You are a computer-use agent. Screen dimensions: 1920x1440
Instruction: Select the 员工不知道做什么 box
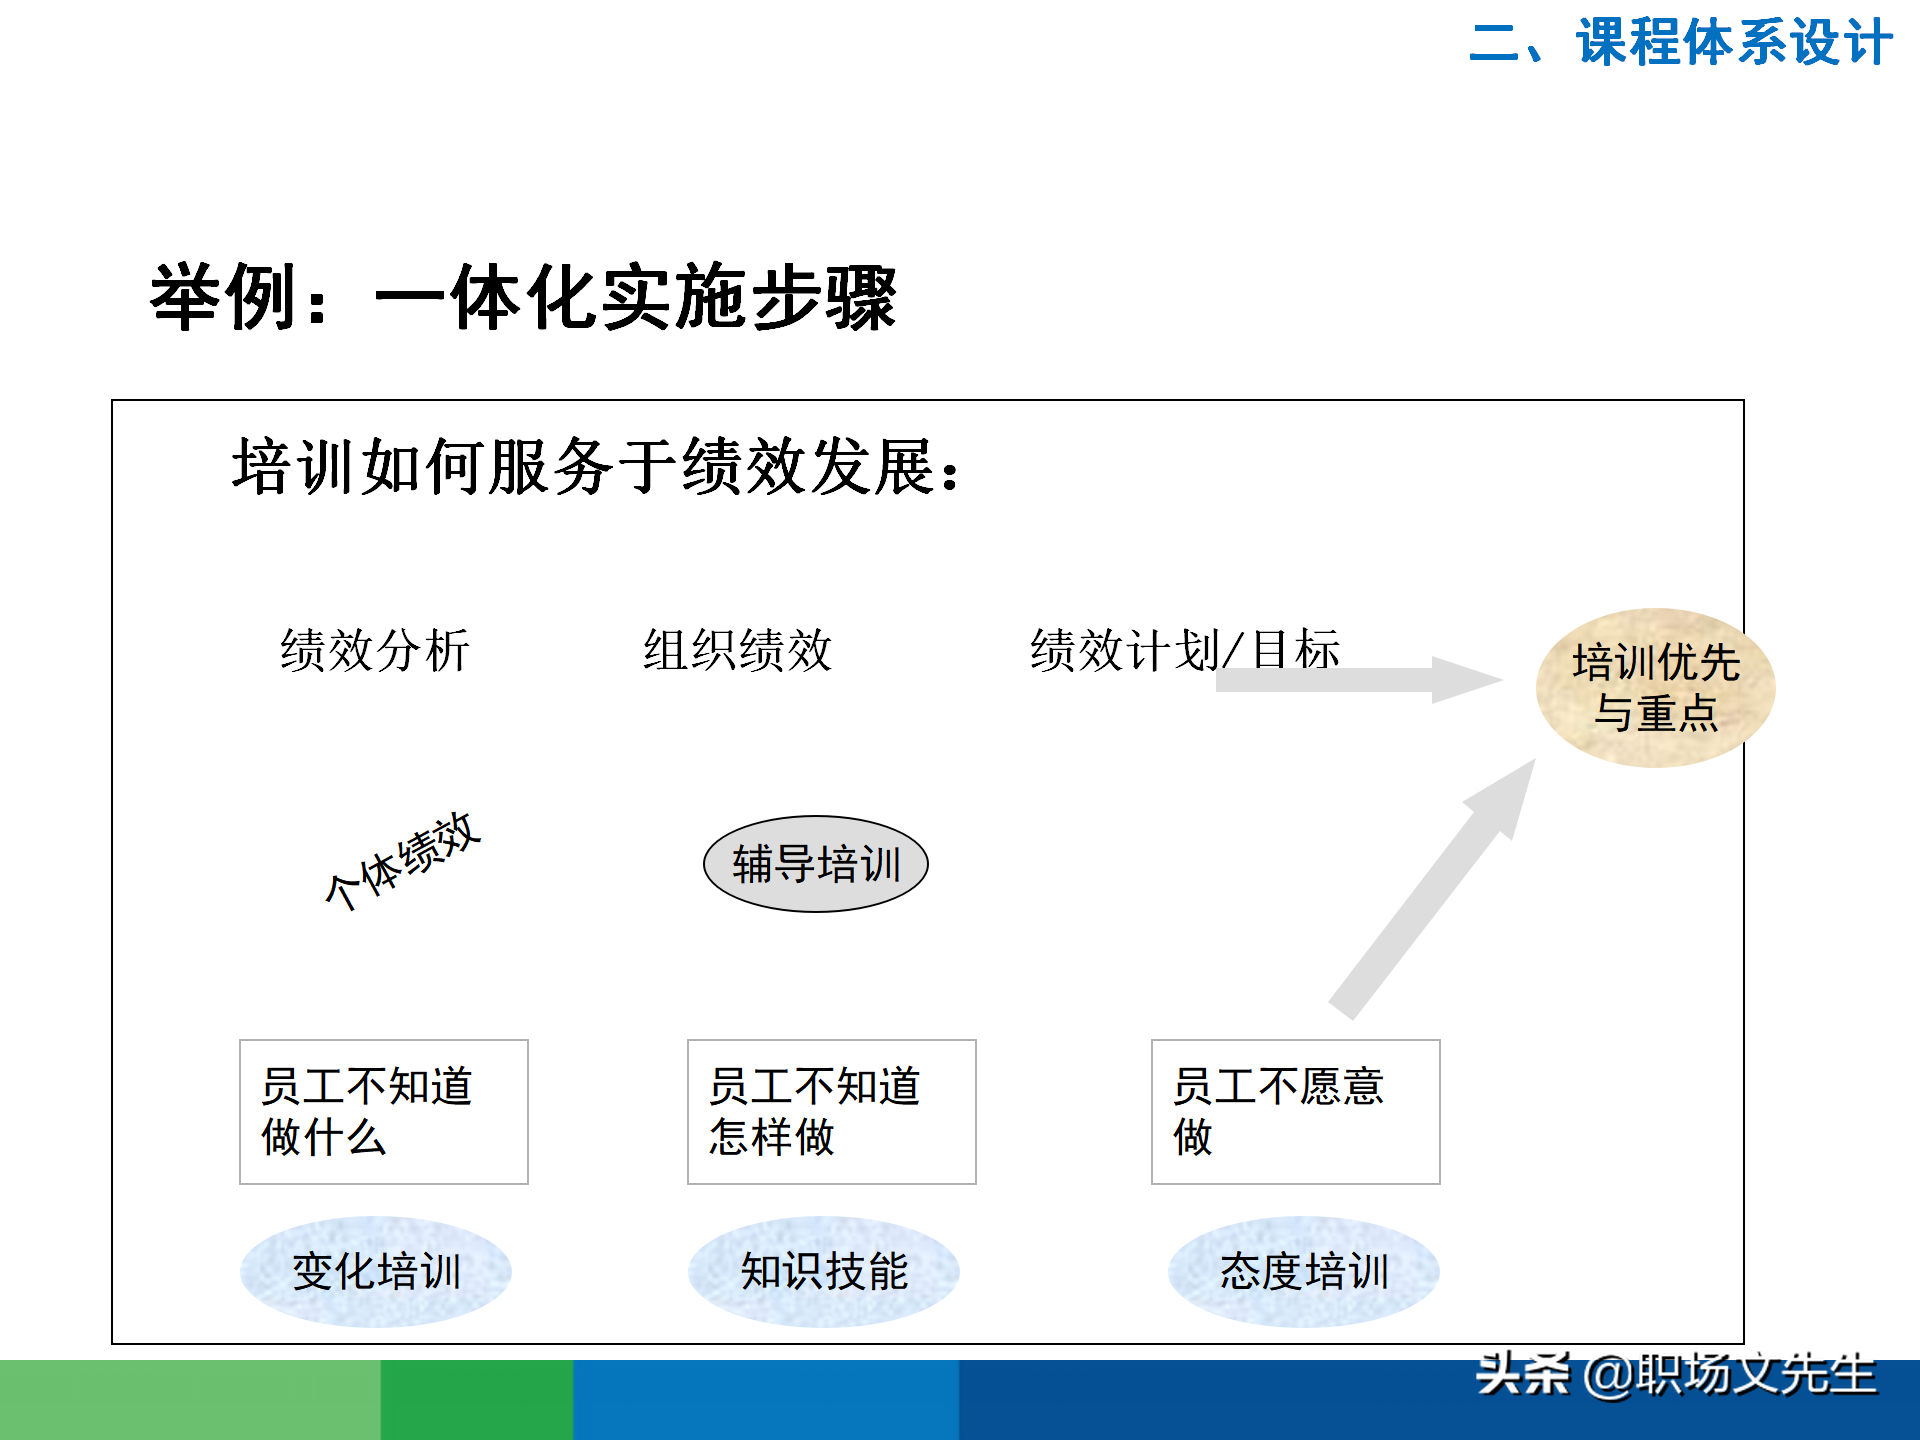[x=383, y=1111]
